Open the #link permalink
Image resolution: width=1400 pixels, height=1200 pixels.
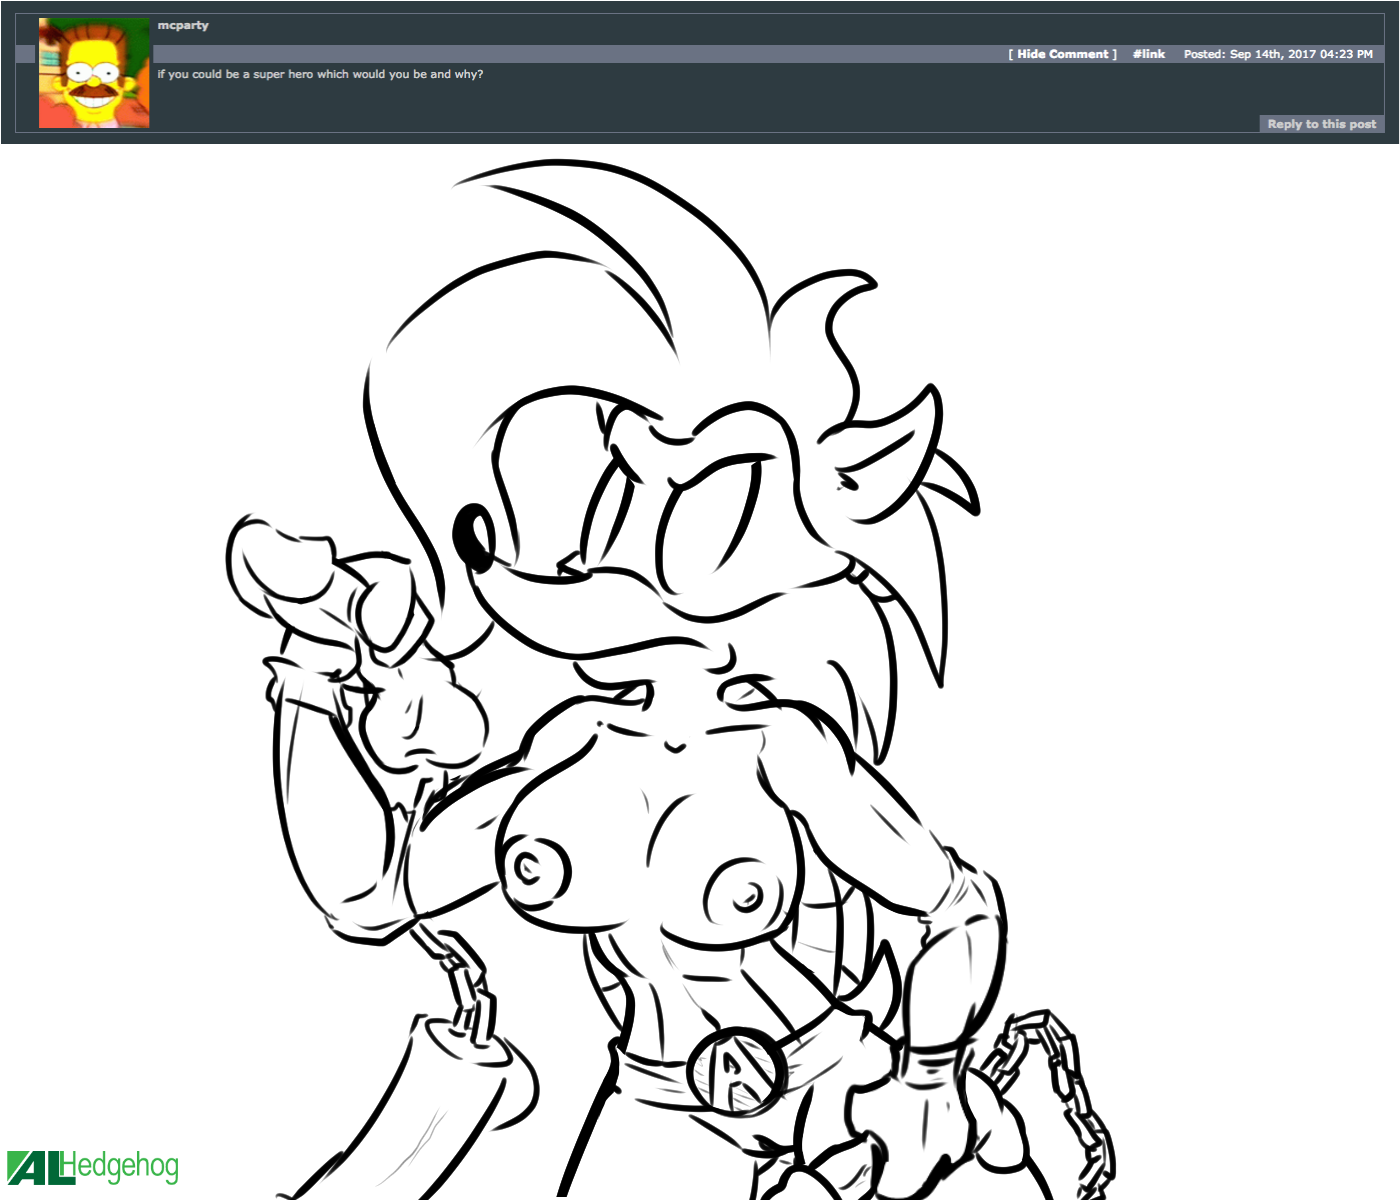1149,54
